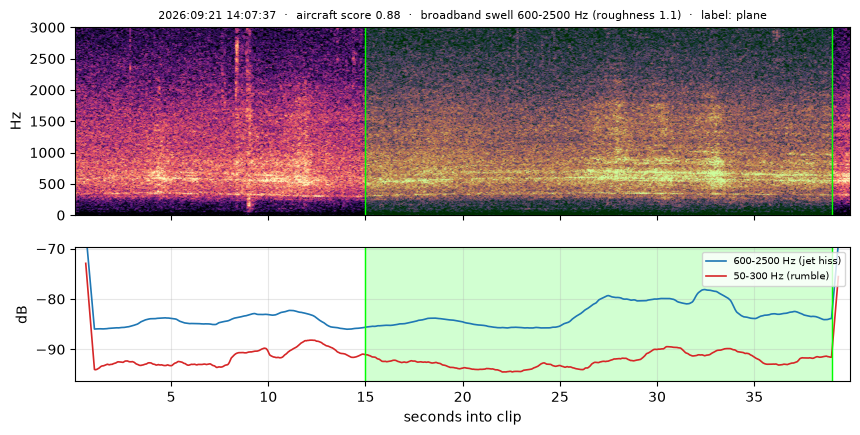Screen dimensions: 860x435
Task: Click the red rumble peak near 12 seconds
Action: tap(310, 341)
